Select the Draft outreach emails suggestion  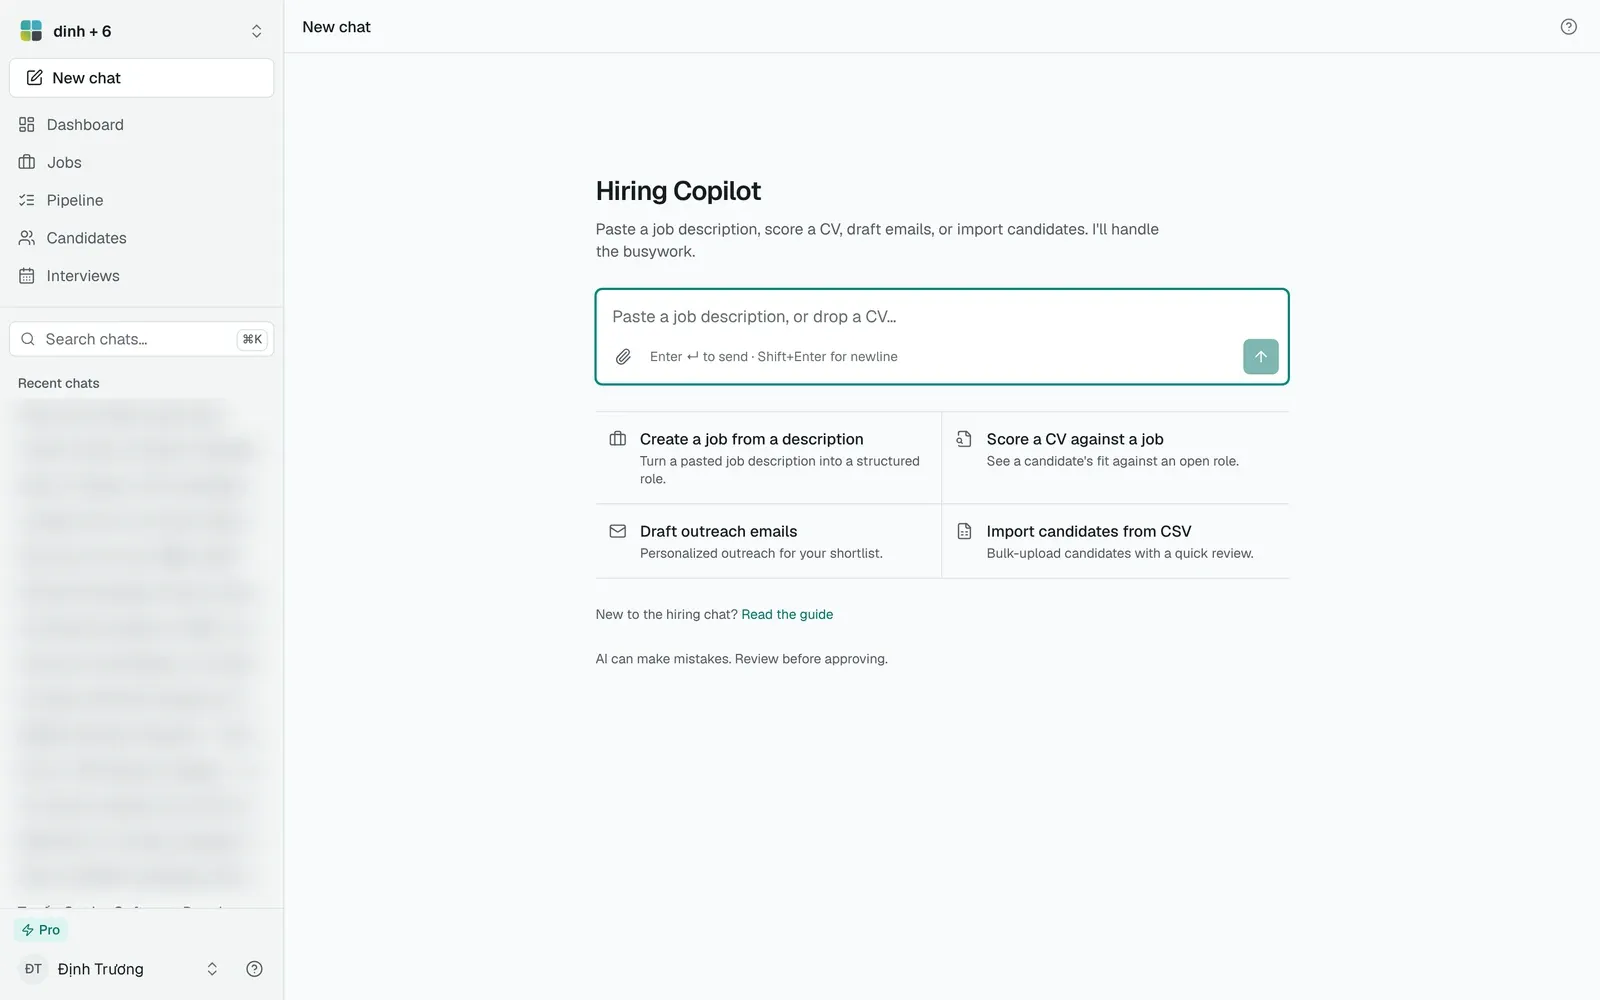(768, 541)
